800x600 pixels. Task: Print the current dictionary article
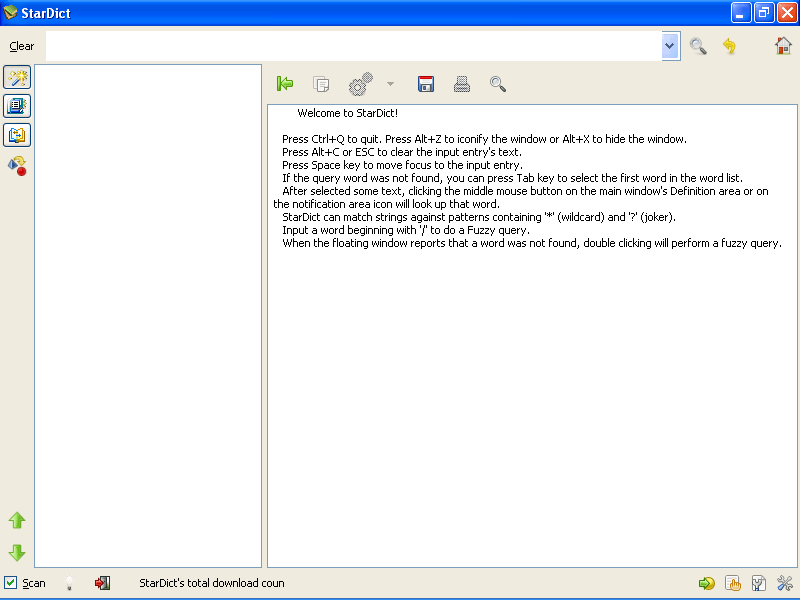[461, 84]
